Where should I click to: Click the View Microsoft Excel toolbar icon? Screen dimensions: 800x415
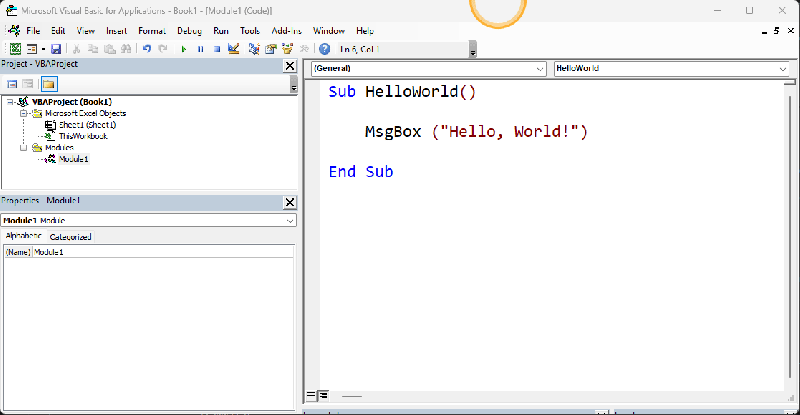click(15, 49)
